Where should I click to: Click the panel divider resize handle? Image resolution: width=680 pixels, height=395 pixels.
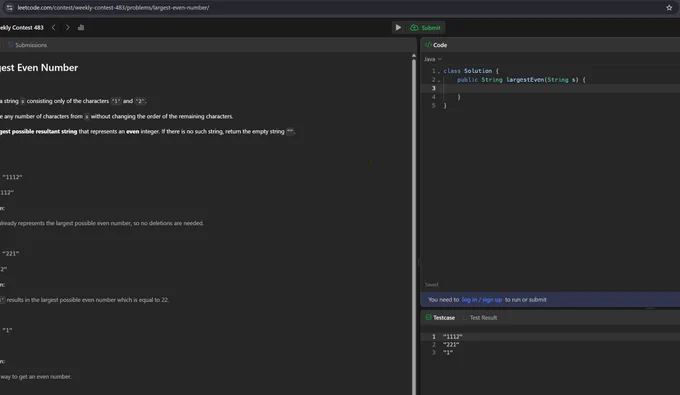pyautogui.click(x=418, y=262)
